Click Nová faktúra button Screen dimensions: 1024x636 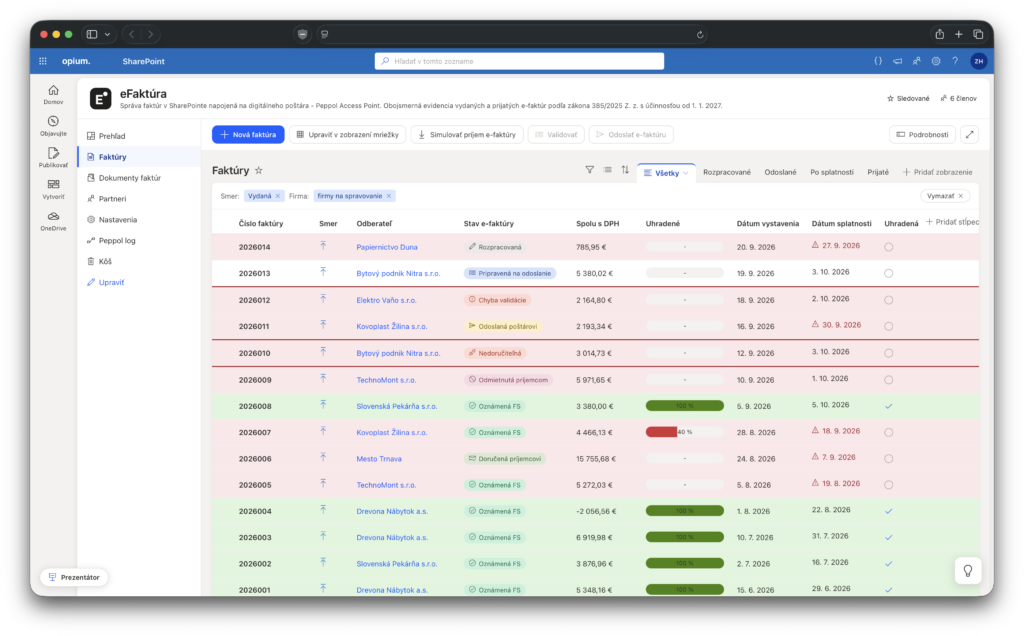[x=248, y=135]
